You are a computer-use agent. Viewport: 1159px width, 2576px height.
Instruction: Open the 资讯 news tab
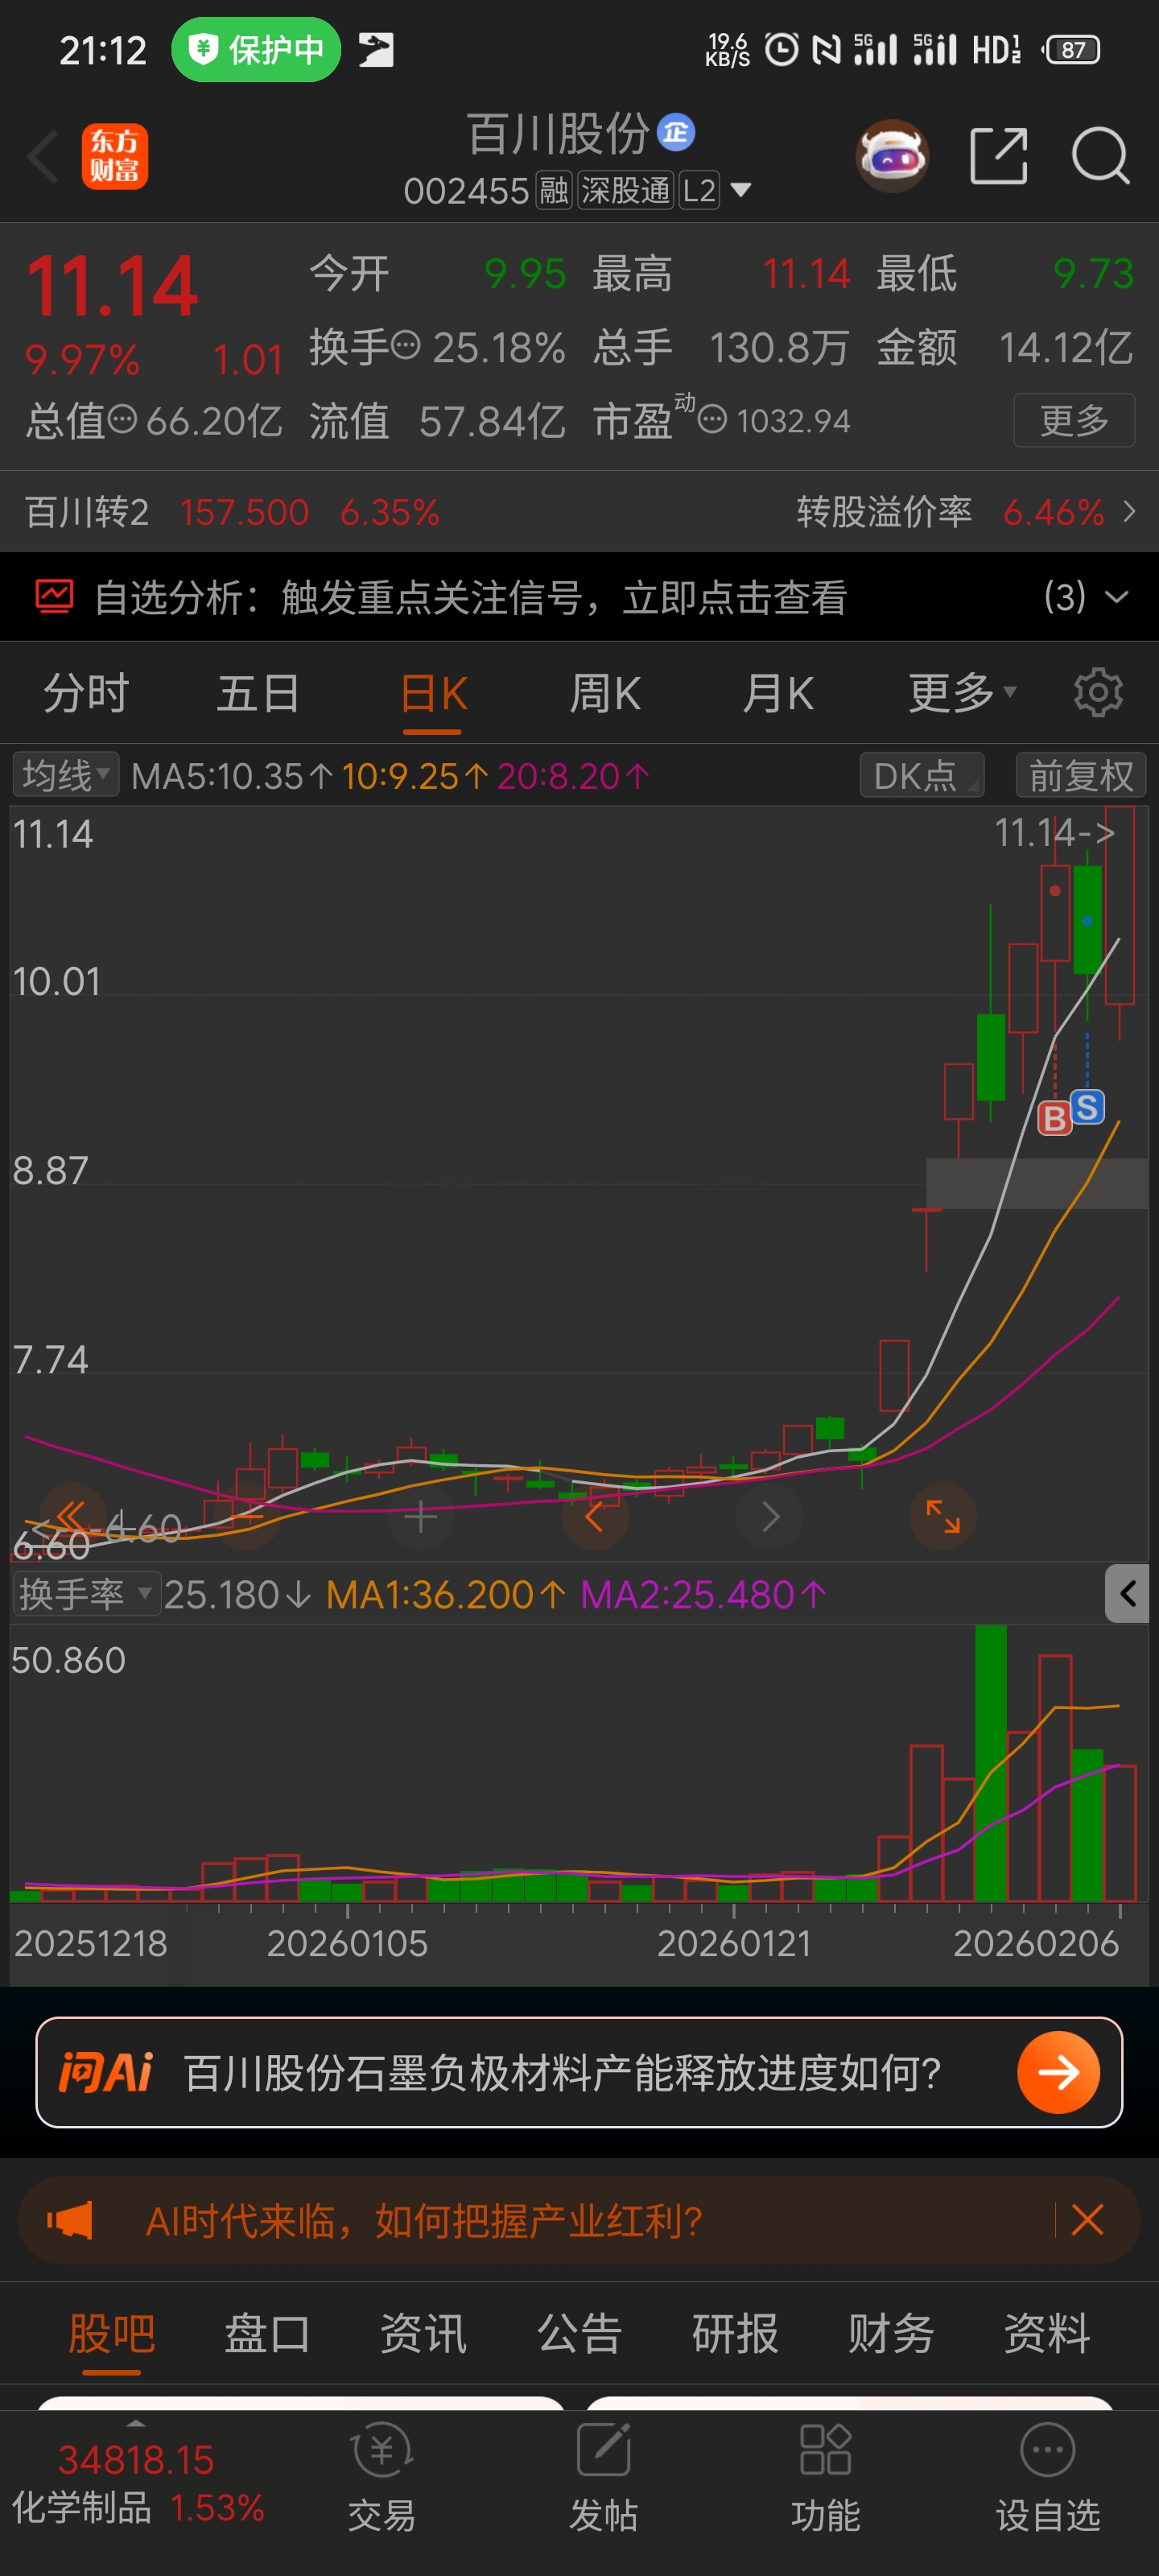point(423,2333)
